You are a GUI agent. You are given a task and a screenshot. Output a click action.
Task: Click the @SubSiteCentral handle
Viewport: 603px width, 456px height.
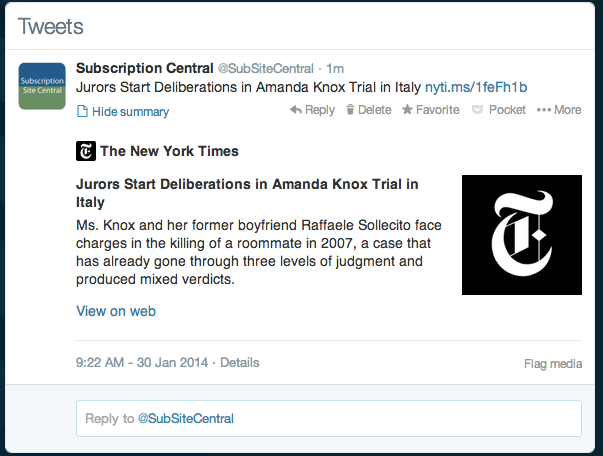(x=266, y=69)
